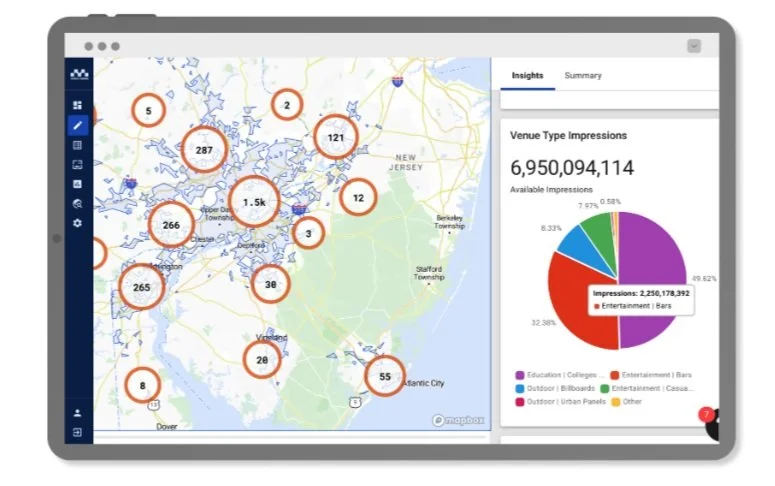
Task: Toggle Education | Colleges legend swatch
Action: tap(519, 375)
